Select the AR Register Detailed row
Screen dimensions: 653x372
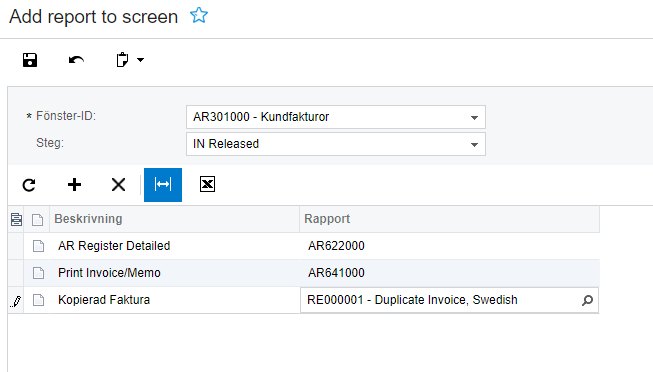[304, 246]
